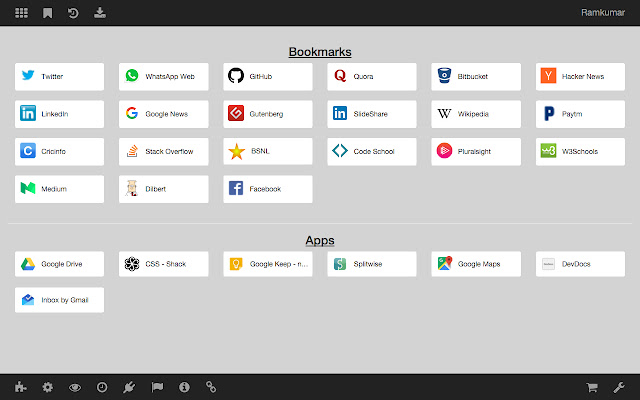640x400 pixels.
Task: Click the plug icon in bottom bar
Action: tap(129, 387)
